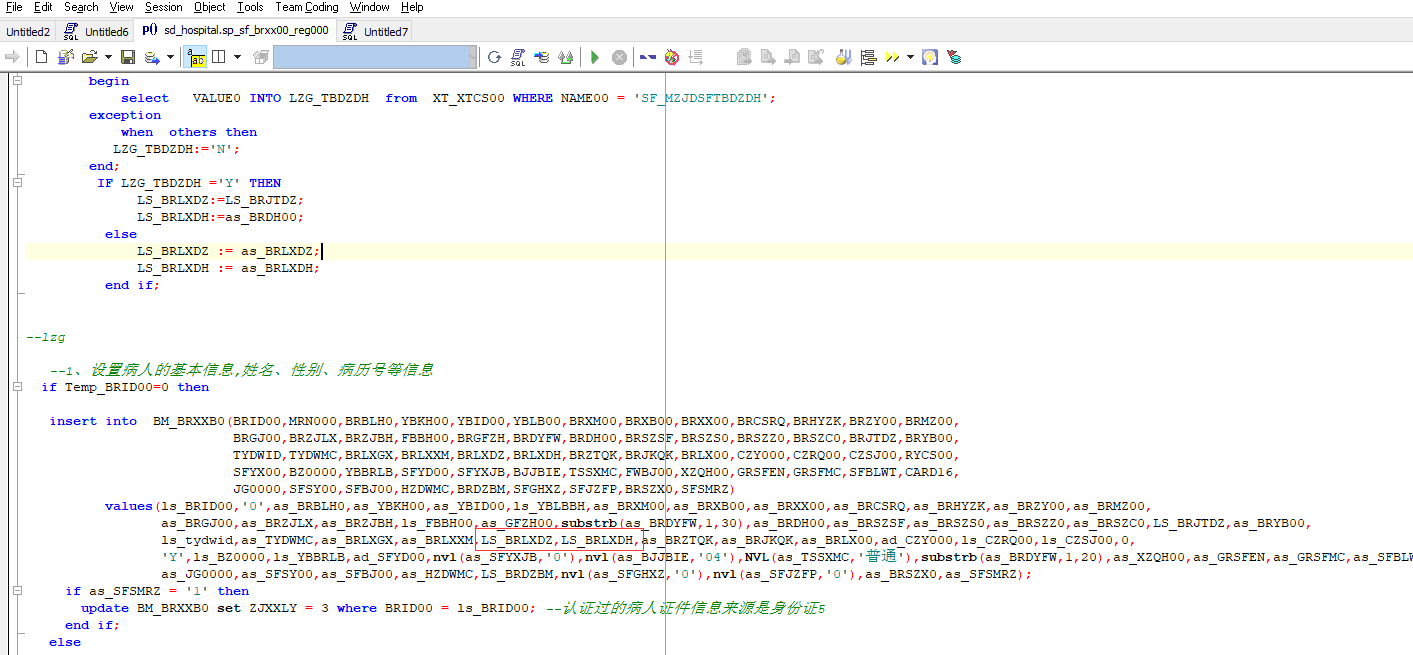This screenshot has height=655, width=1413.
Task: Open the Object menu
Action: click(209, 7)
